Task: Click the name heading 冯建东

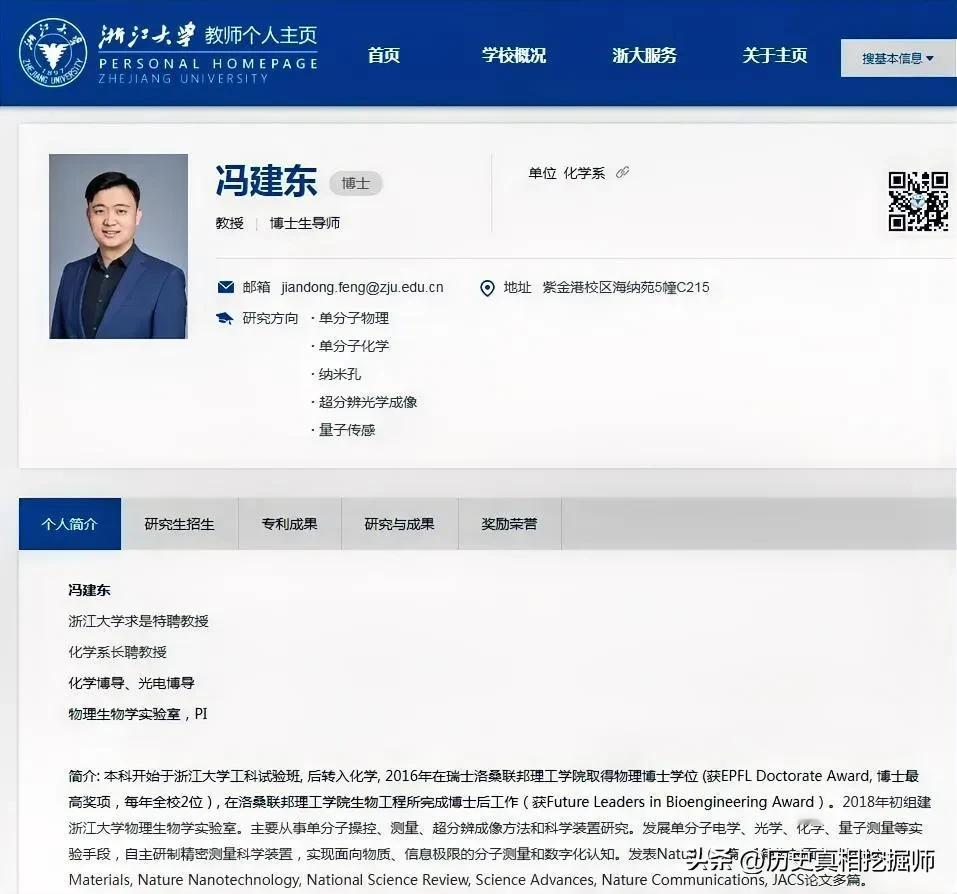Action: click(x=266, y=181)
